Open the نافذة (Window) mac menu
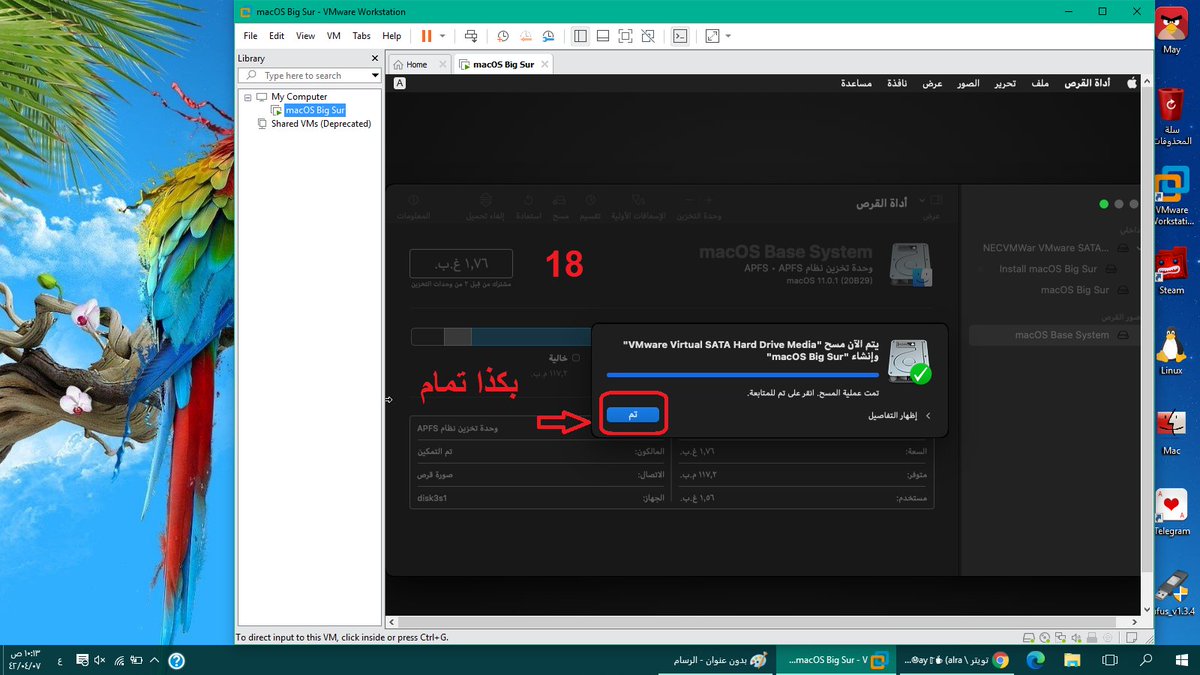The width and height of the screenshot is (1200, 675). [x=897, y=83]
